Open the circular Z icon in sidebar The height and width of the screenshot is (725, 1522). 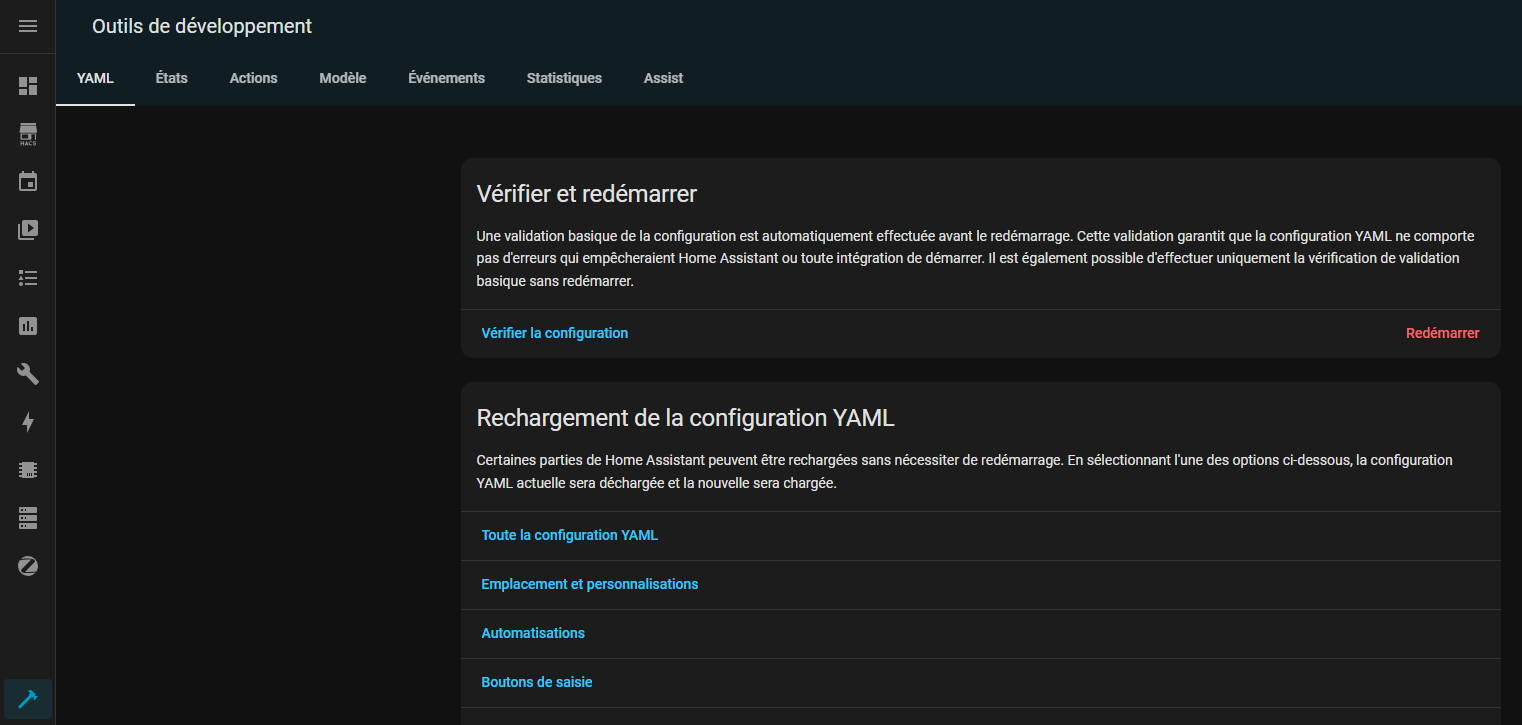(x=28, y=566)
